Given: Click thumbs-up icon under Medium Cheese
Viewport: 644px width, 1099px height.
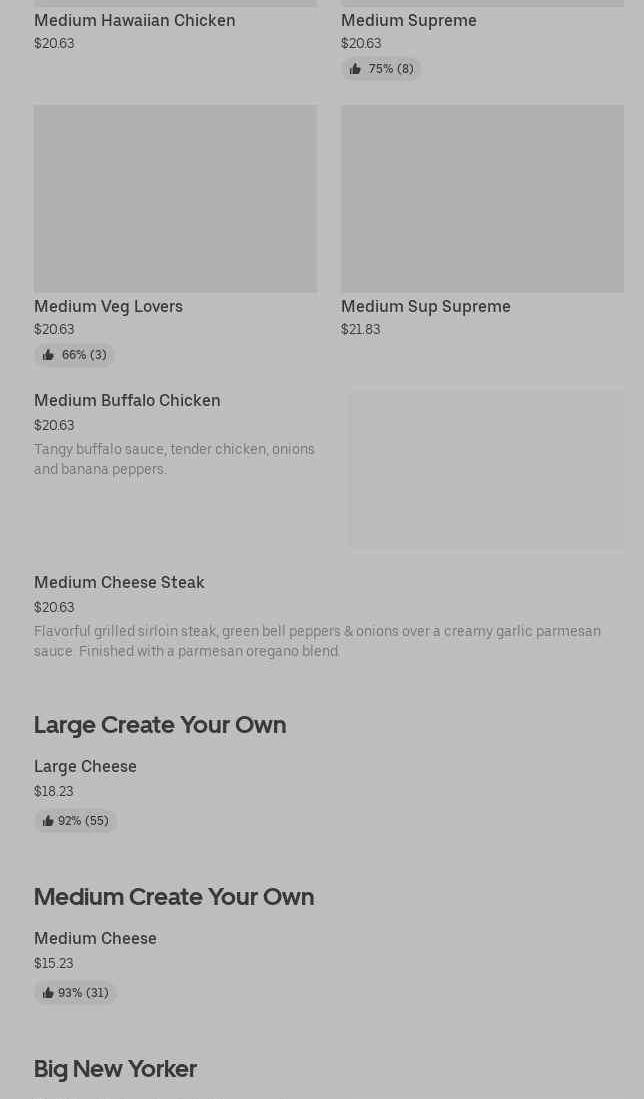Looking at the screenshot, I should [48, 993].
